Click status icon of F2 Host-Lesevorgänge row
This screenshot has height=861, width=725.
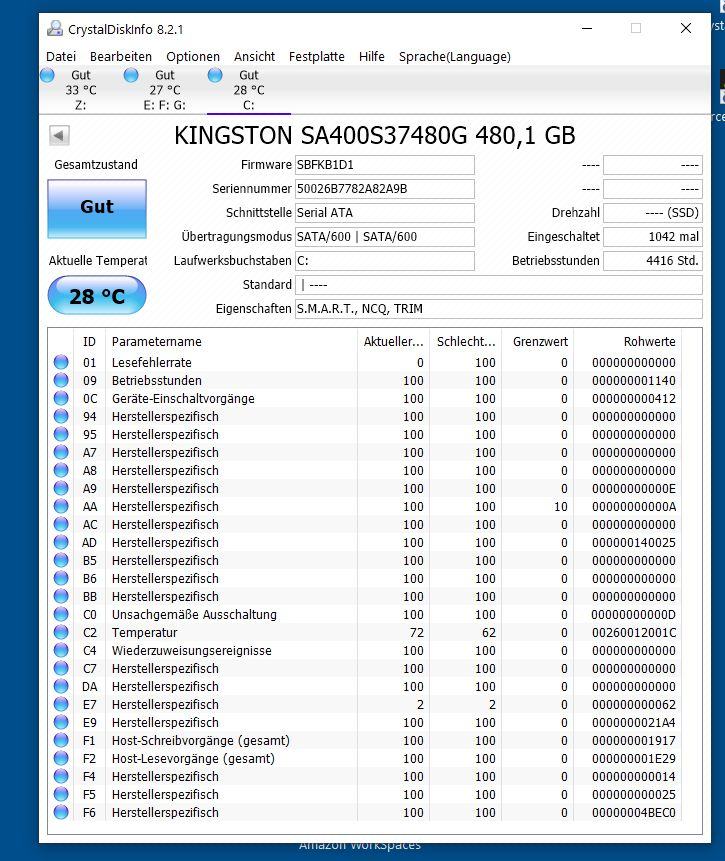[x=61, y=758]
